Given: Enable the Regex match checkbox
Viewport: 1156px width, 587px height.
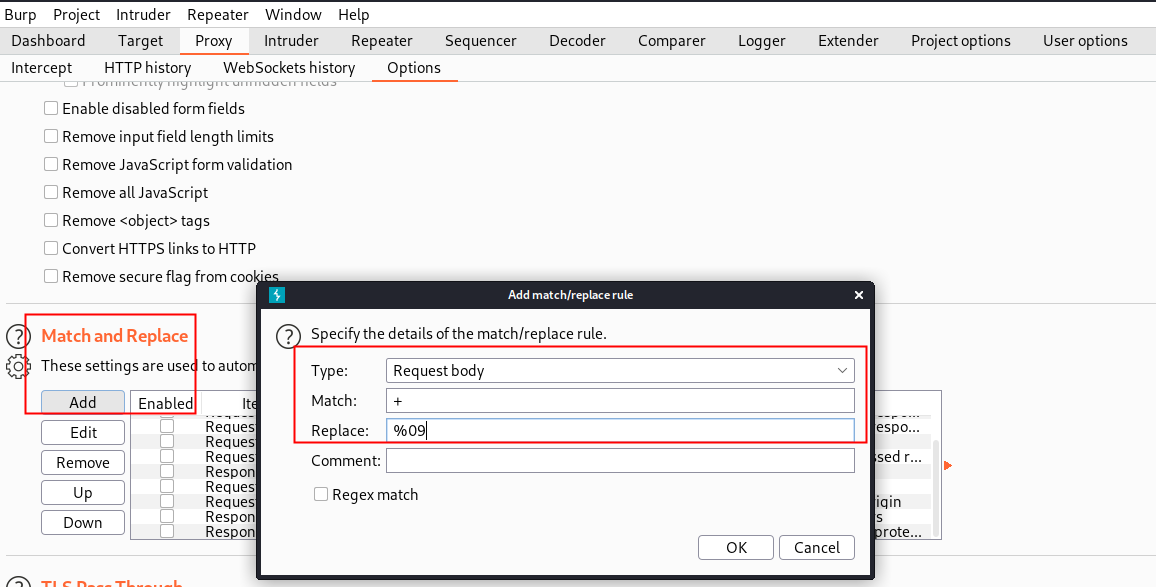Looking at the screenshot, I should tap(321, 494).
